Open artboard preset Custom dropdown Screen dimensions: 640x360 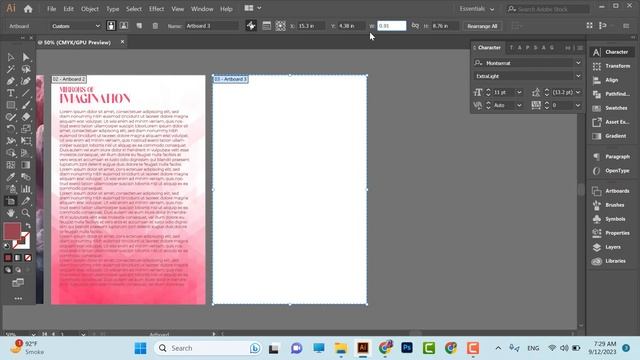75,26
